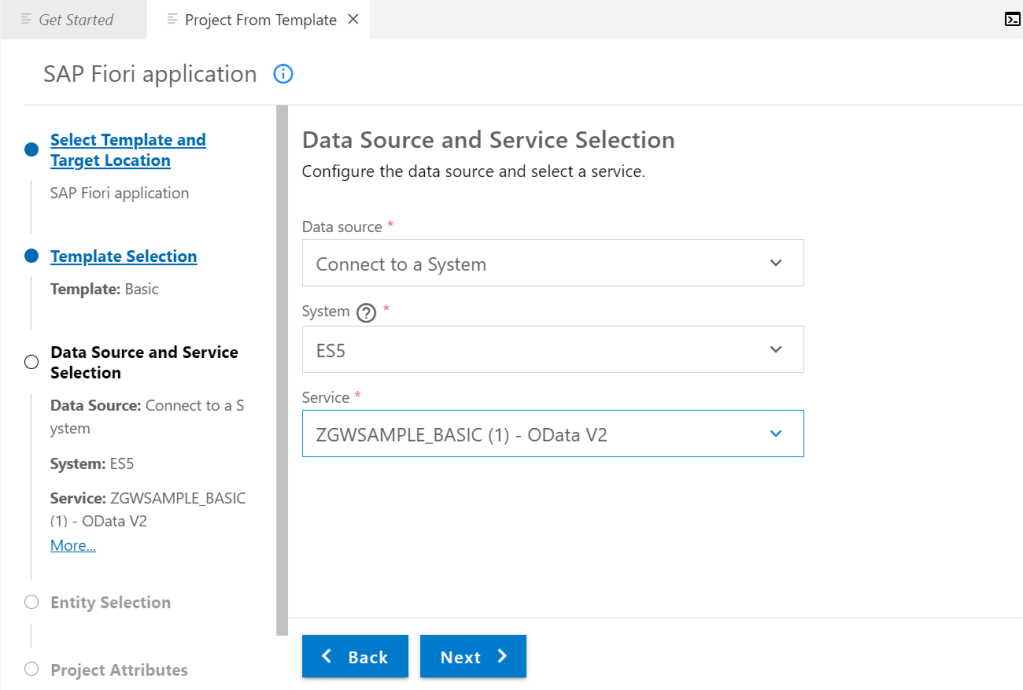Open the terminal panel icon at top right
Image resolution: width=1023 pixels, height=690 pixels.
1011,19
